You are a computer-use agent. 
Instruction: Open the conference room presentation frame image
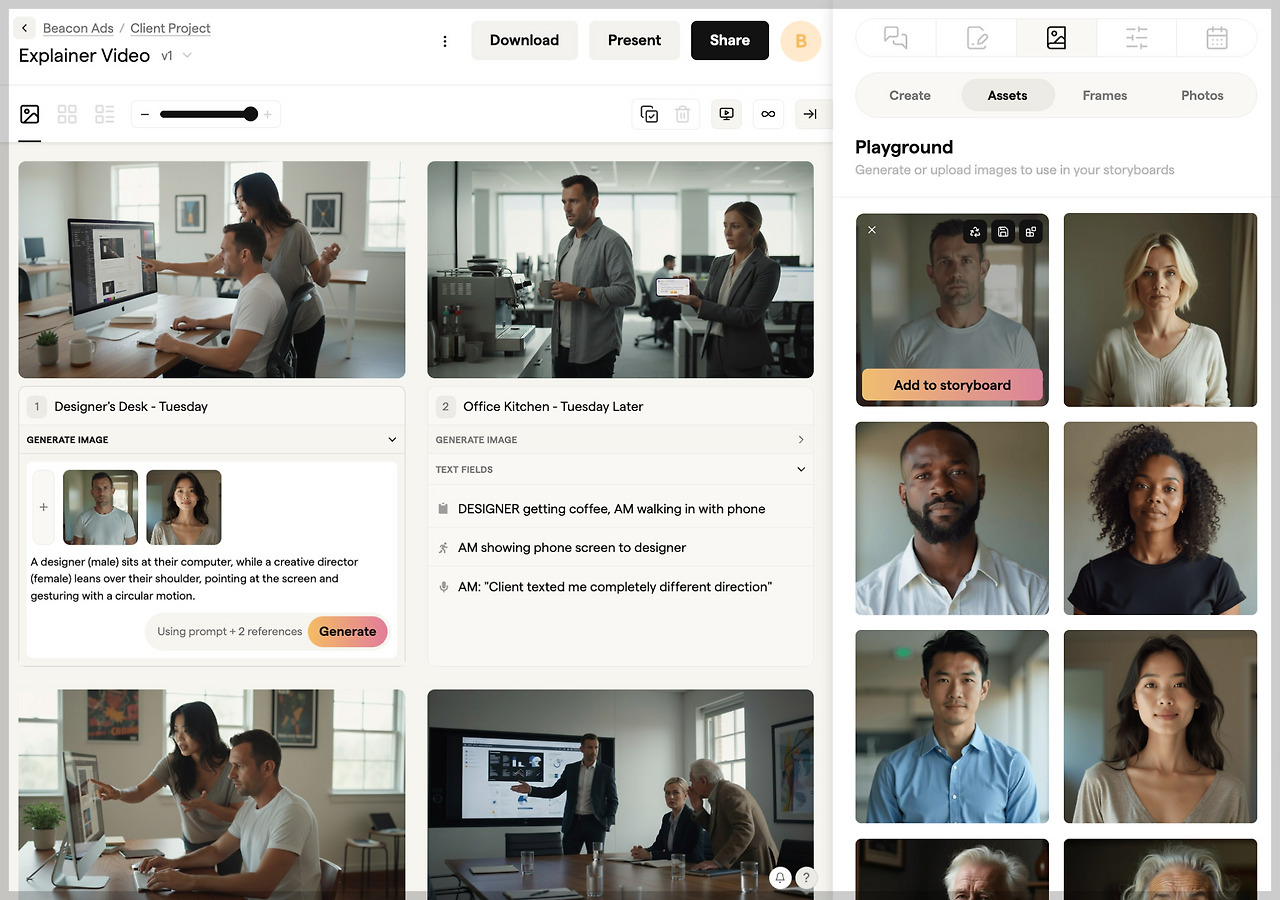tap(620, 794)
